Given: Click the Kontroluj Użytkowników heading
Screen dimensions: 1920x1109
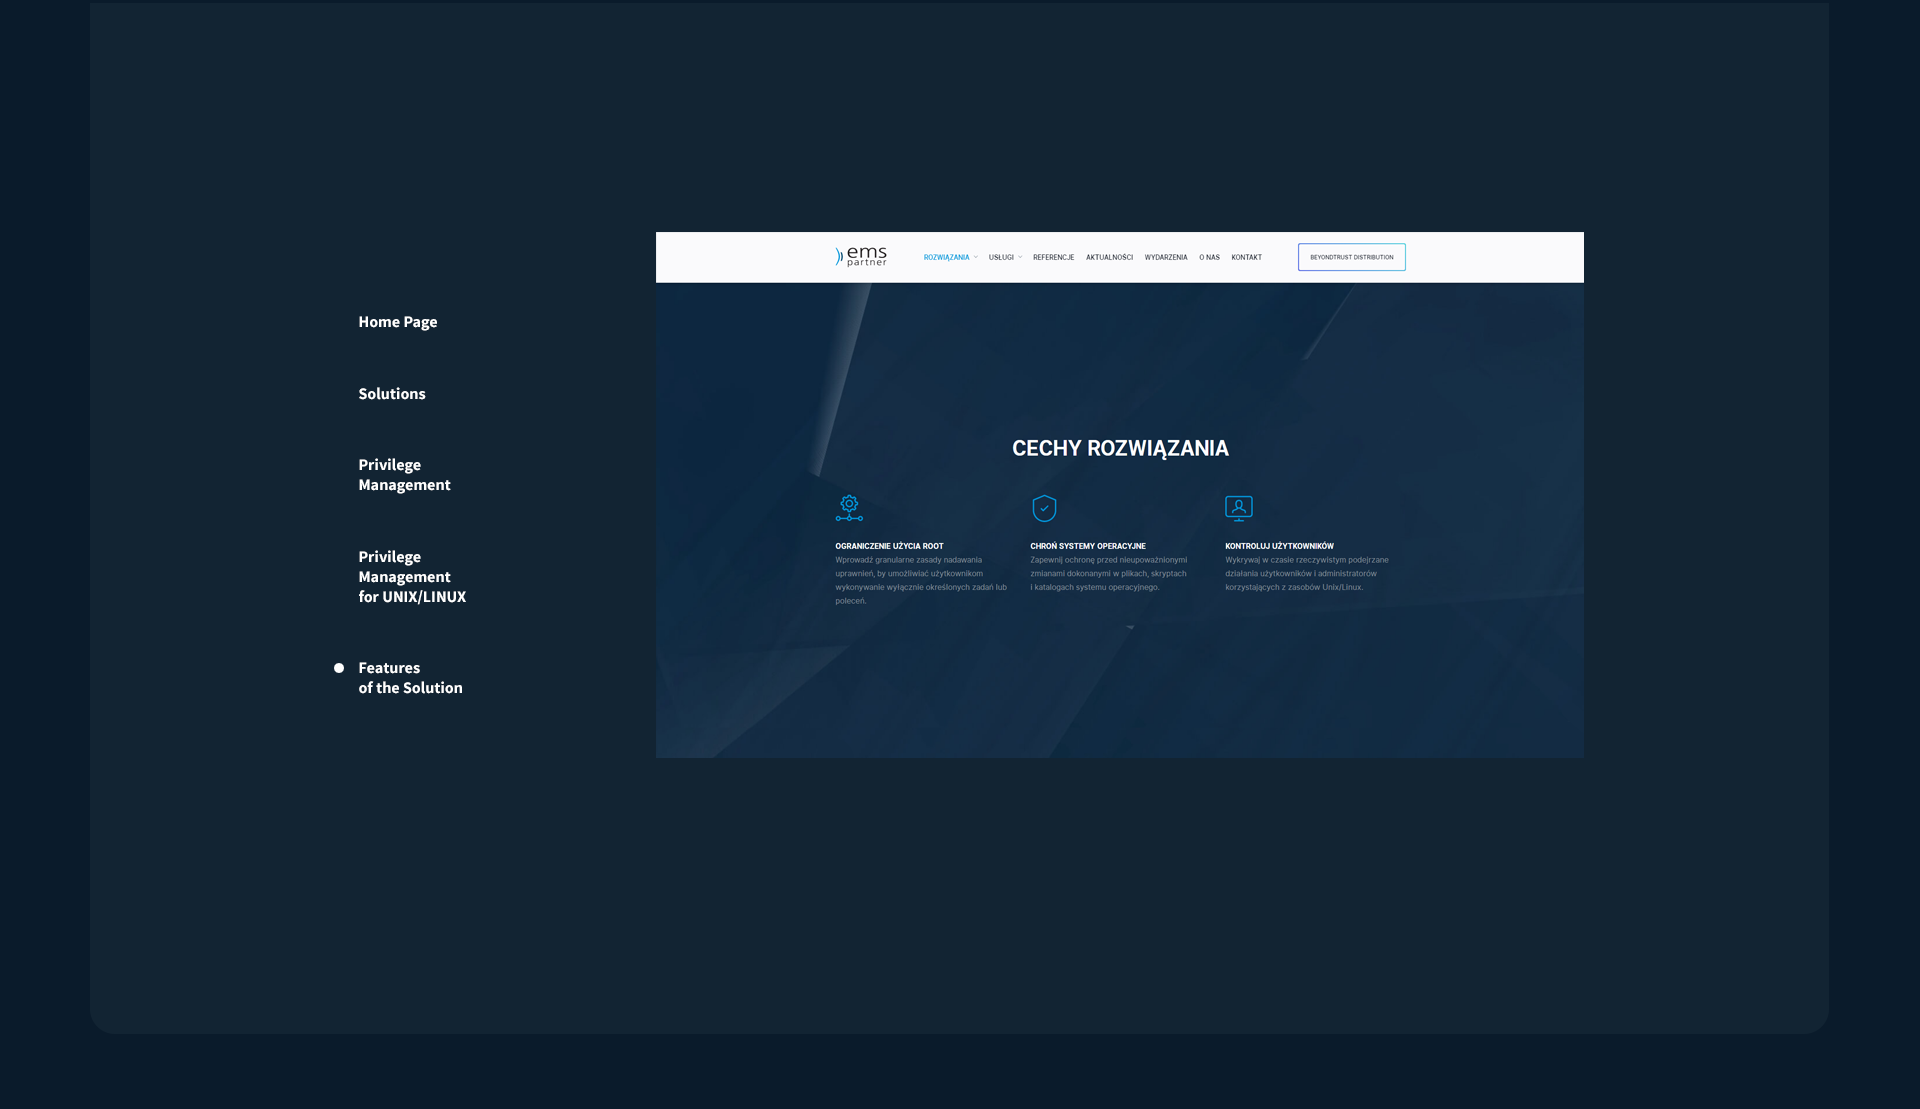Looking at the screenshot, I should (1279, 546).
